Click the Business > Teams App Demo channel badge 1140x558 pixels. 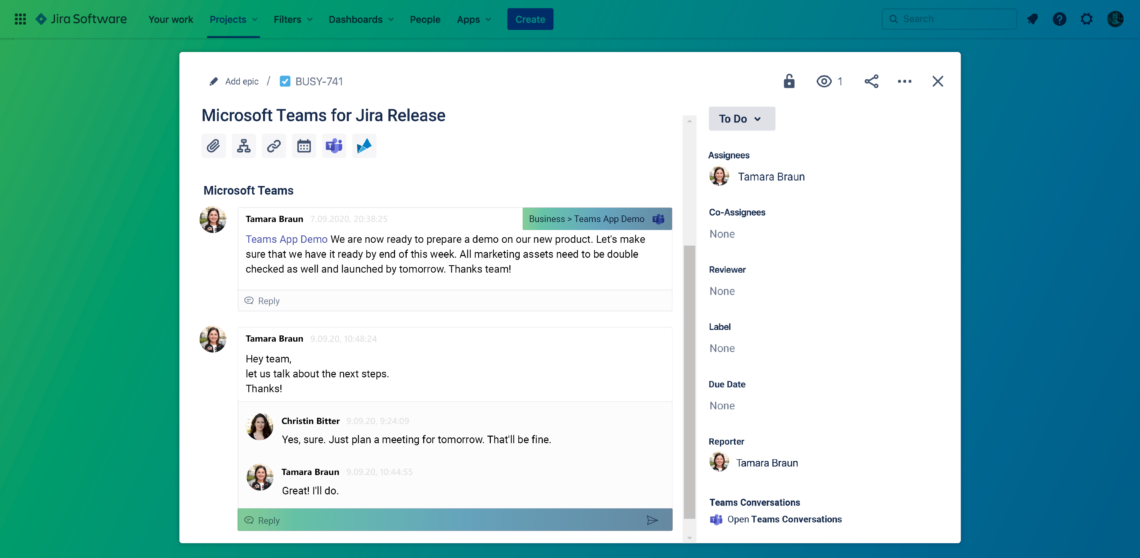597,219
